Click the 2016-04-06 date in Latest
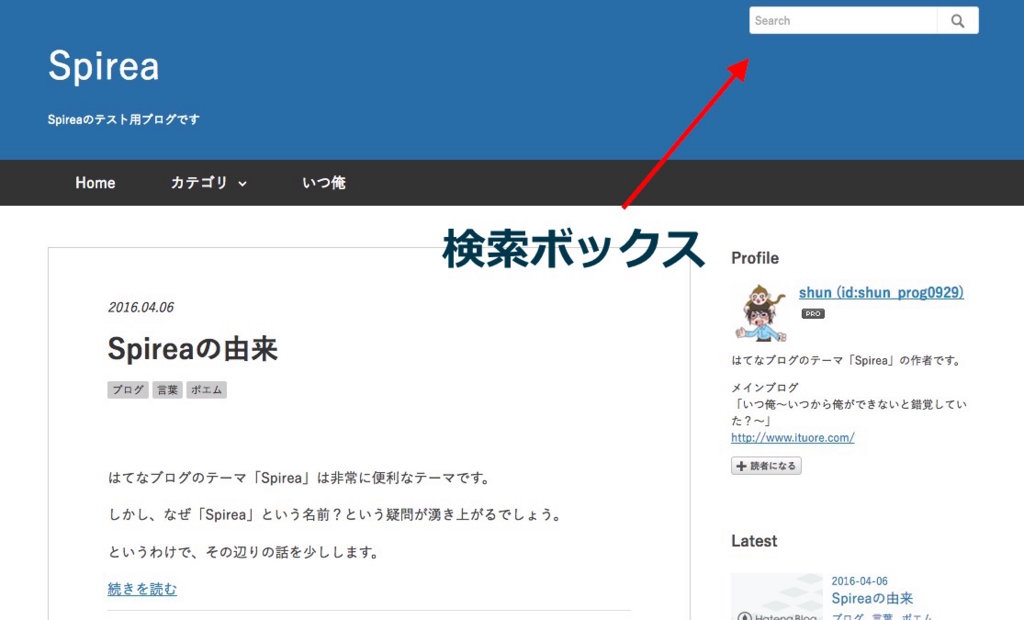The width and height of the screenshot is (1024, 620). (859, 581)
